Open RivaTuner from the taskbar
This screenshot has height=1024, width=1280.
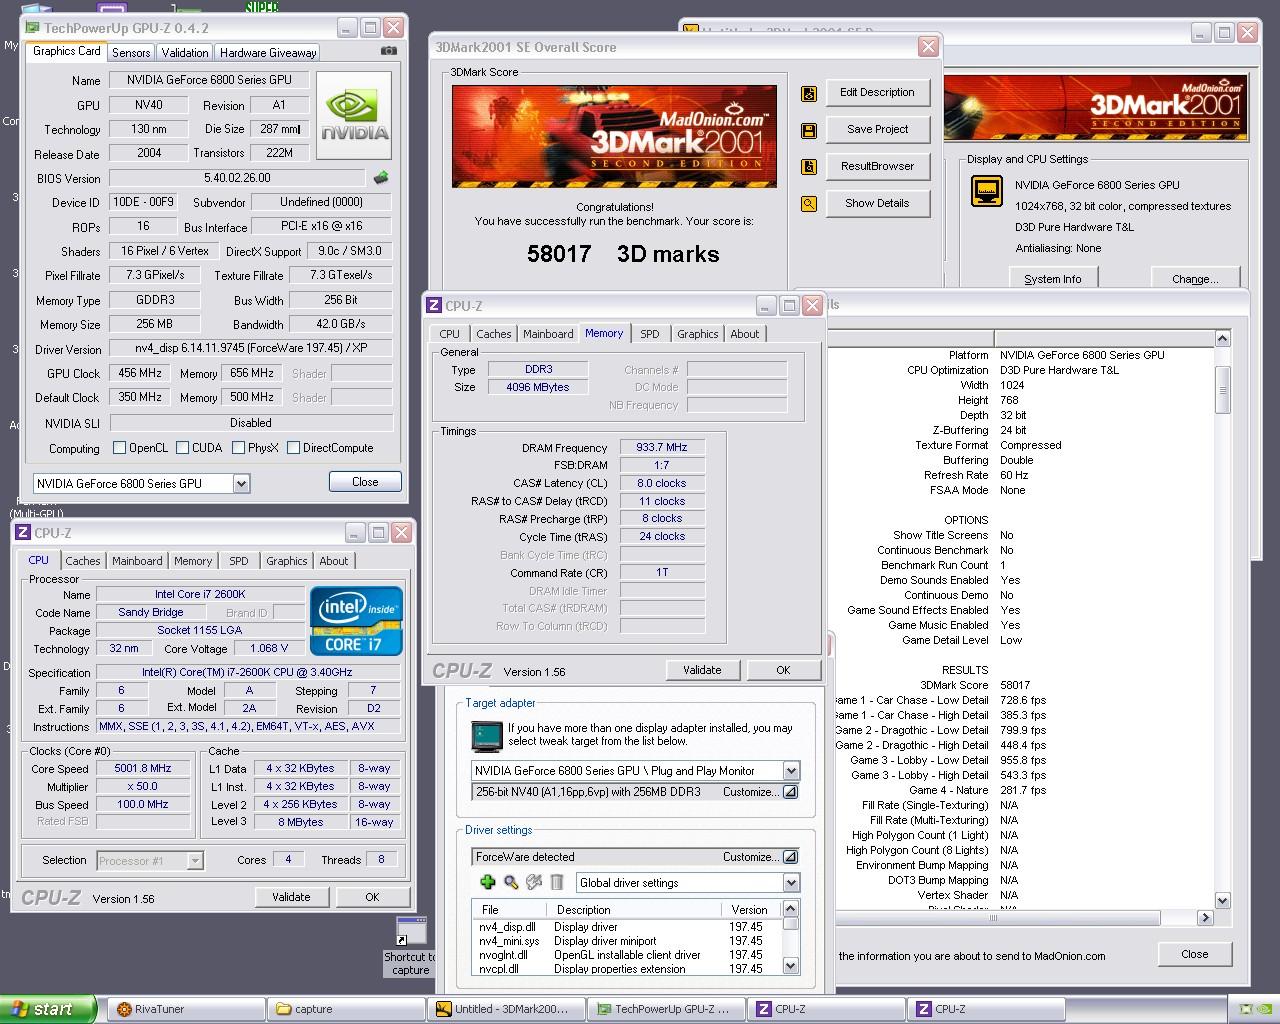coord(186,1009)
